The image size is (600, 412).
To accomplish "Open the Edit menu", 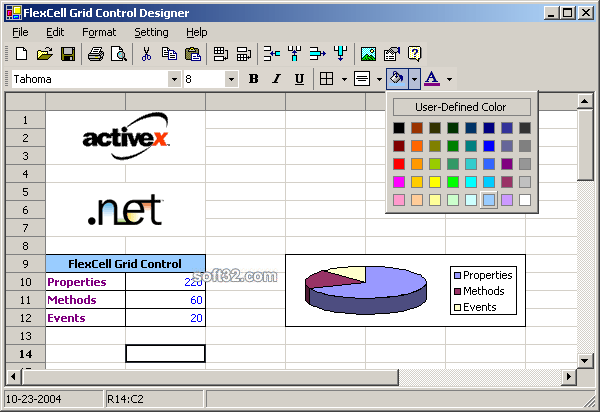I will tap(55, 32).
